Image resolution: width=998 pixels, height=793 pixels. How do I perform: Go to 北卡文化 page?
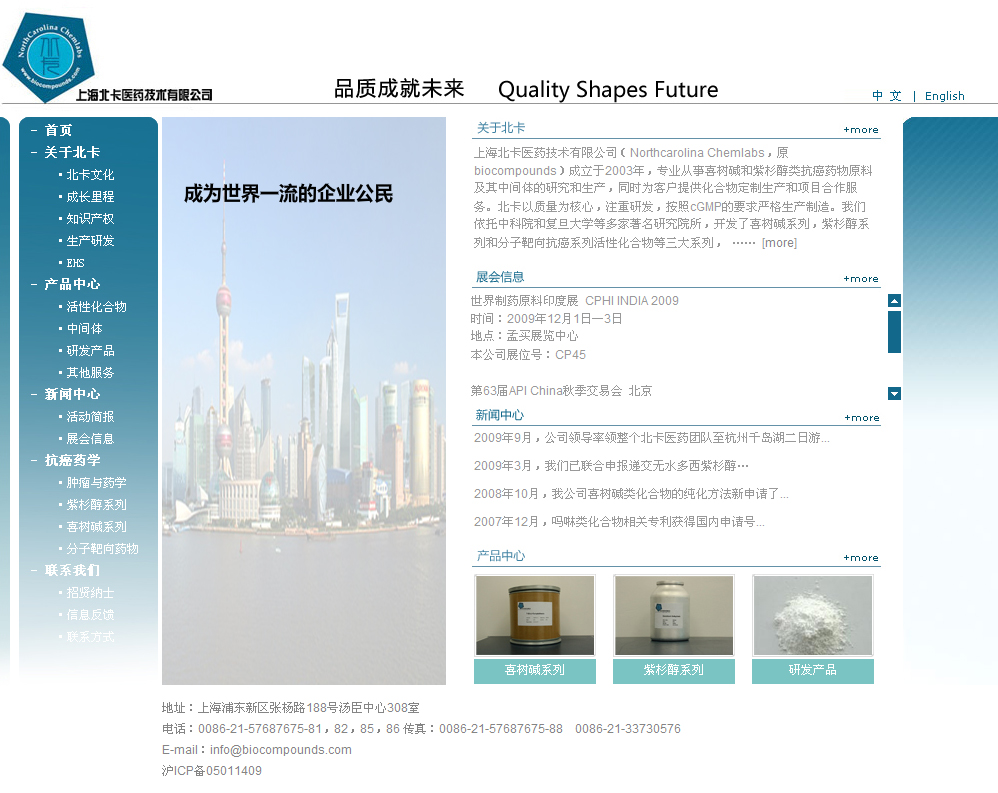tap(90, 174)
